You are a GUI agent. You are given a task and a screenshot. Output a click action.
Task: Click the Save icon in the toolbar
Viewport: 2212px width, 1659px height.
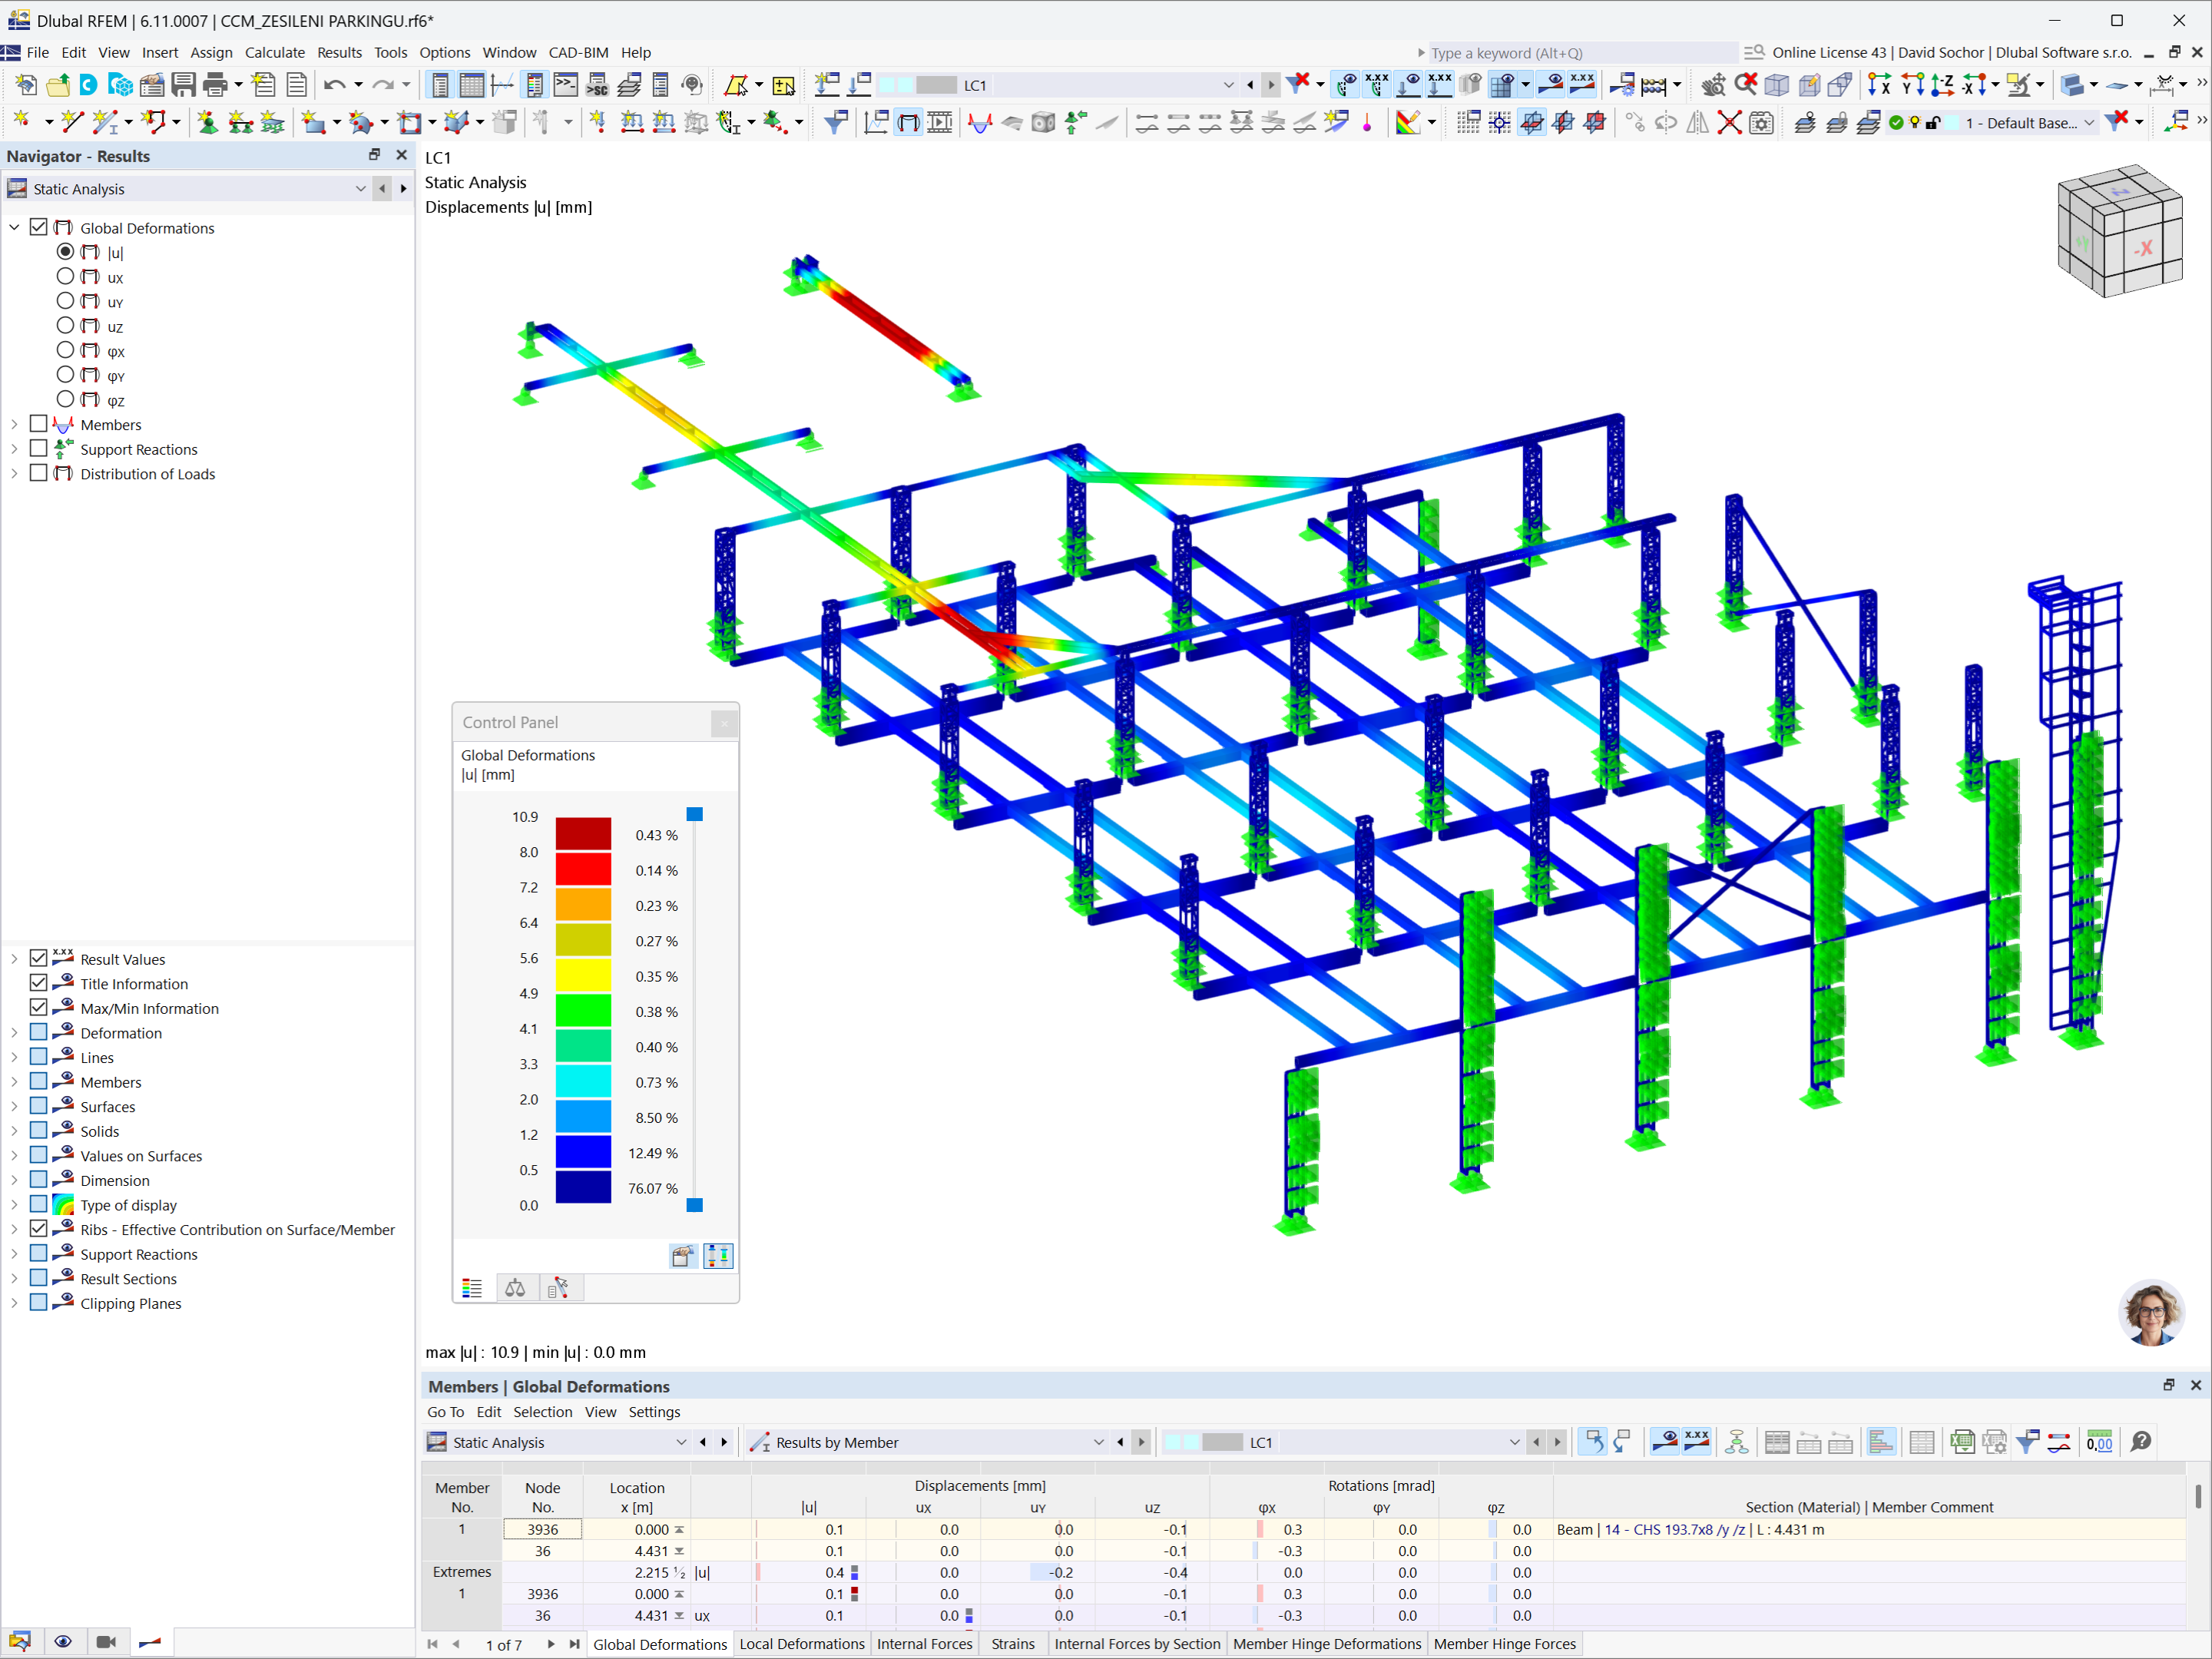pos(183,85)
